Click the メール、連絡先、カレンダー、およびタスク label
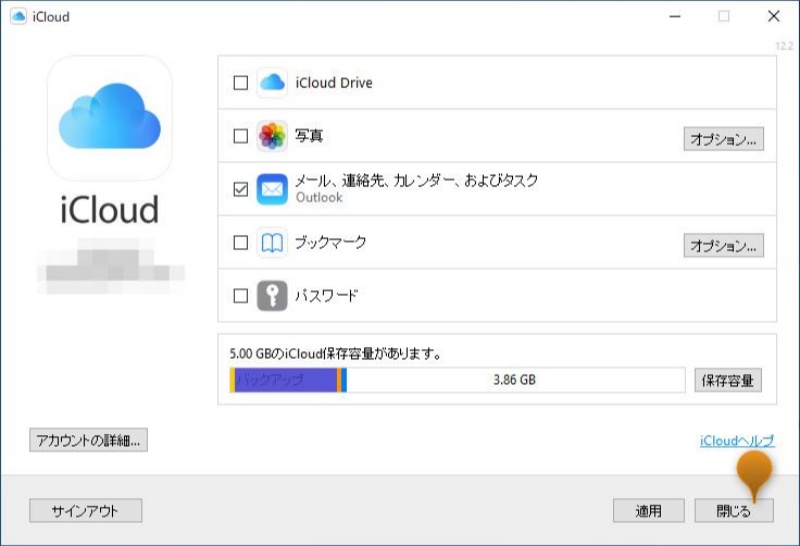Viewport: 800px width, 546px height. click(416, 180)
